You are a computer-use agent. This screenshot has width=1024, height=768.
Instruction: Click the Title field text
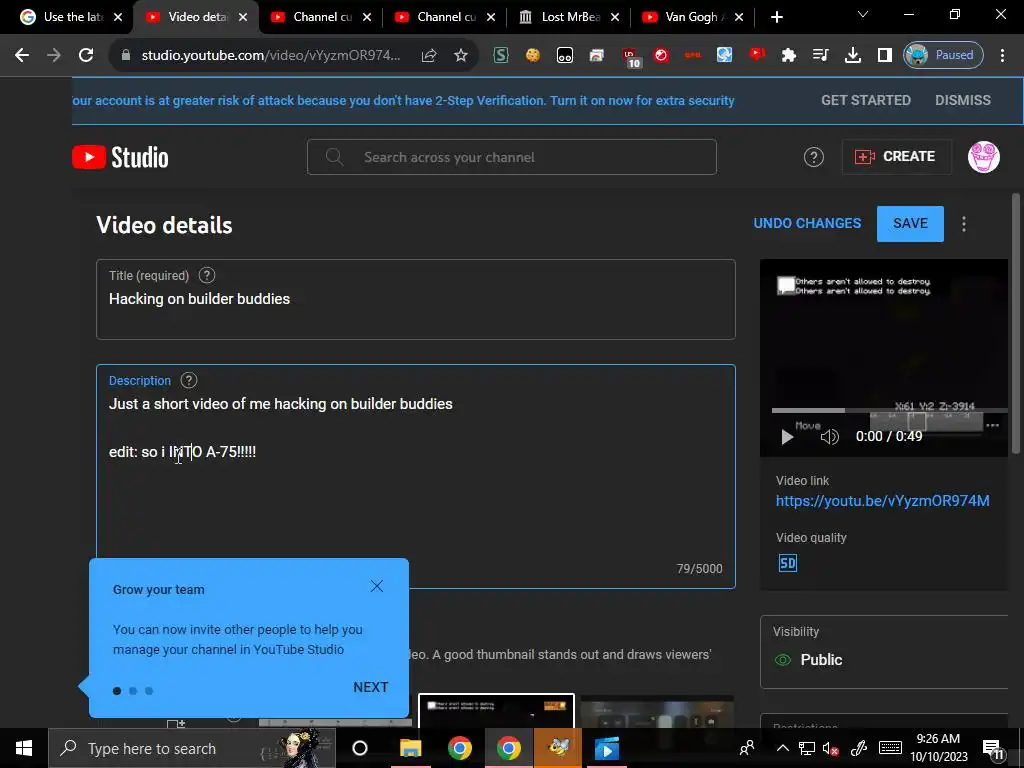[x=199, y=299]
